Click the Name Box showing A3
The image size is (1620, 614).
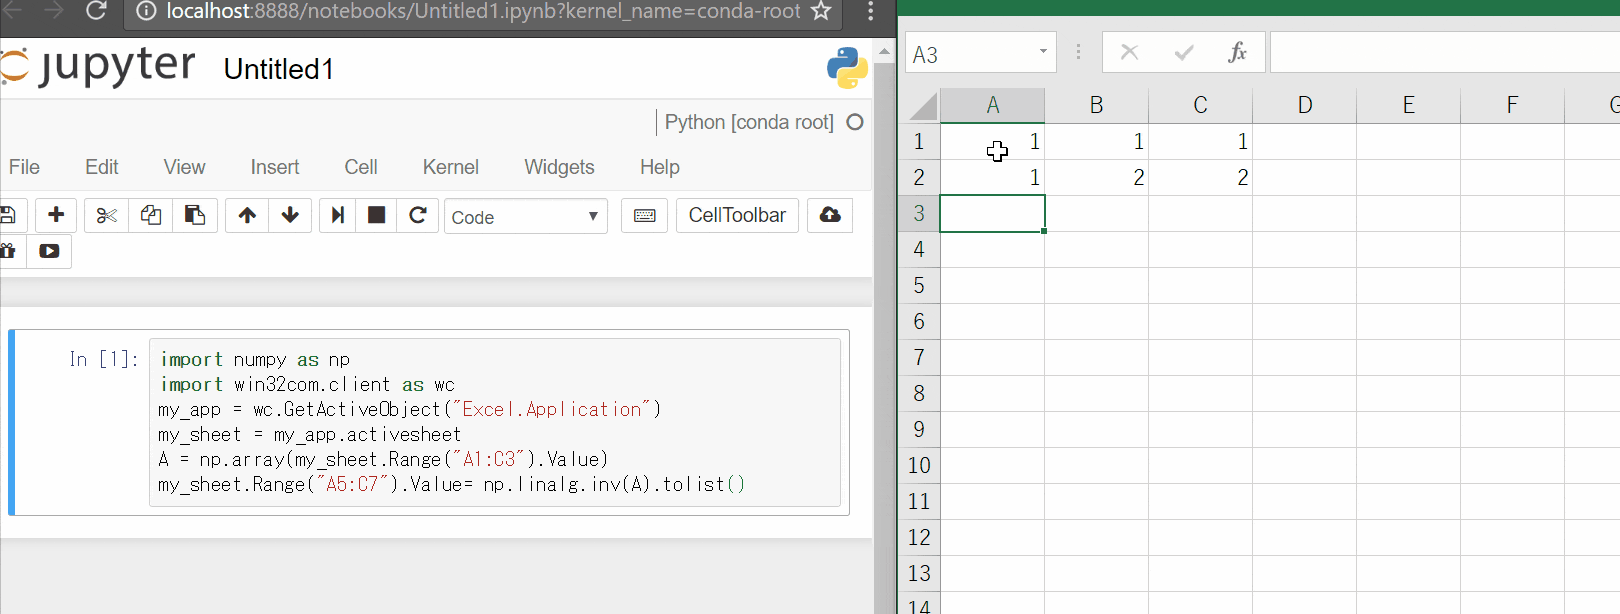click(x=971, y=53)
